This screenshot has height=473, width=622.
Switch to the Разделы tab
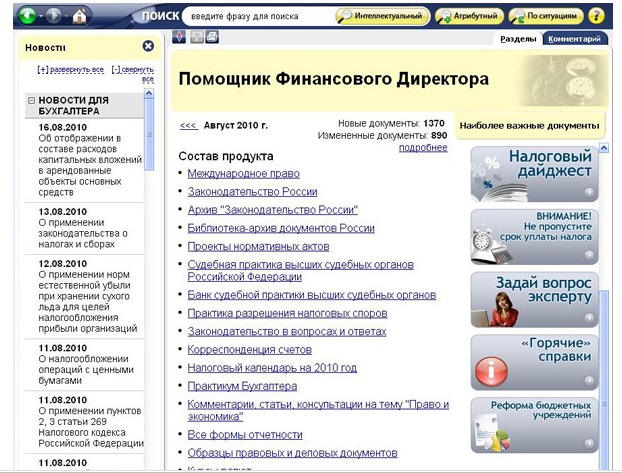pyautogui.click(x=518, y=39)
